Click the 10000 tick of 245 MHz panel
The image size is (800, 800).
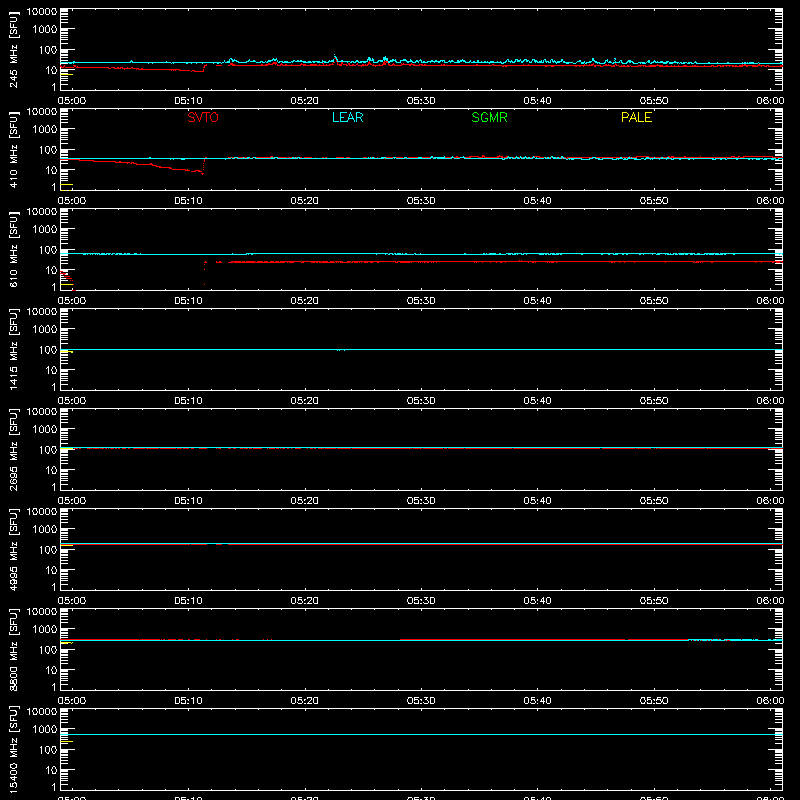tap(42, 12)
